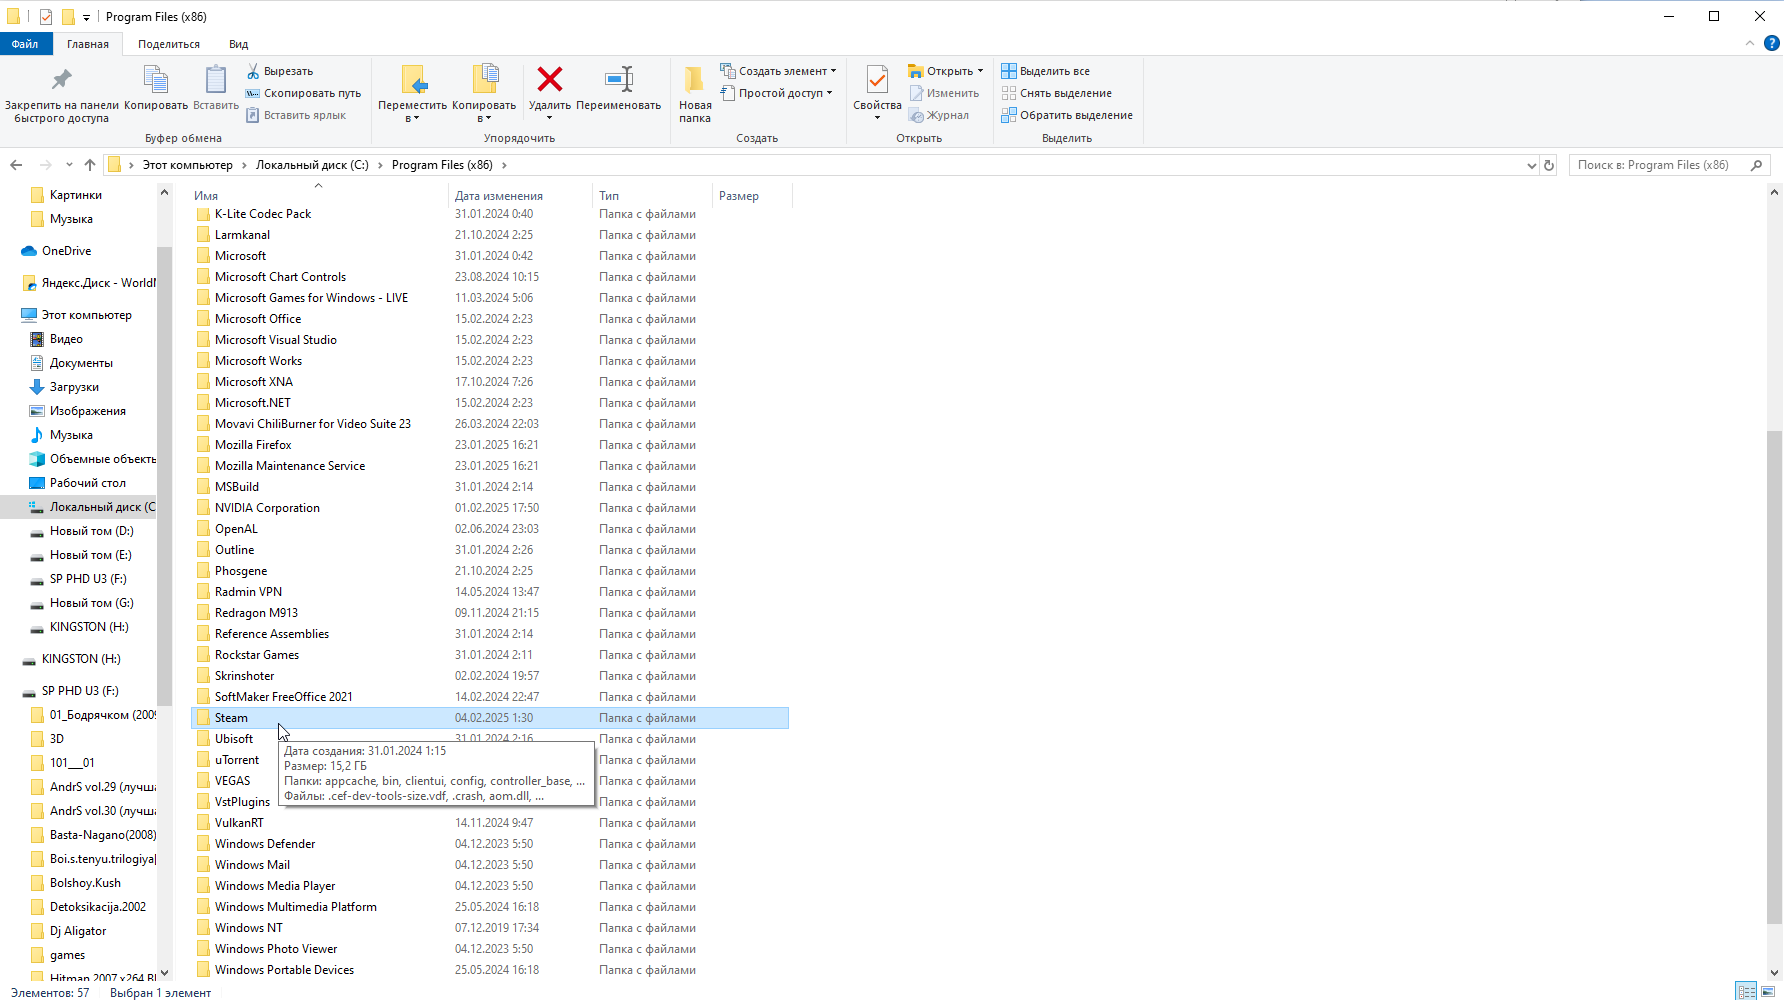Screen dimensions: 1784x1000
Task: Click Обратить выделение in ribbon
Action: click(x=1067, y=115)
